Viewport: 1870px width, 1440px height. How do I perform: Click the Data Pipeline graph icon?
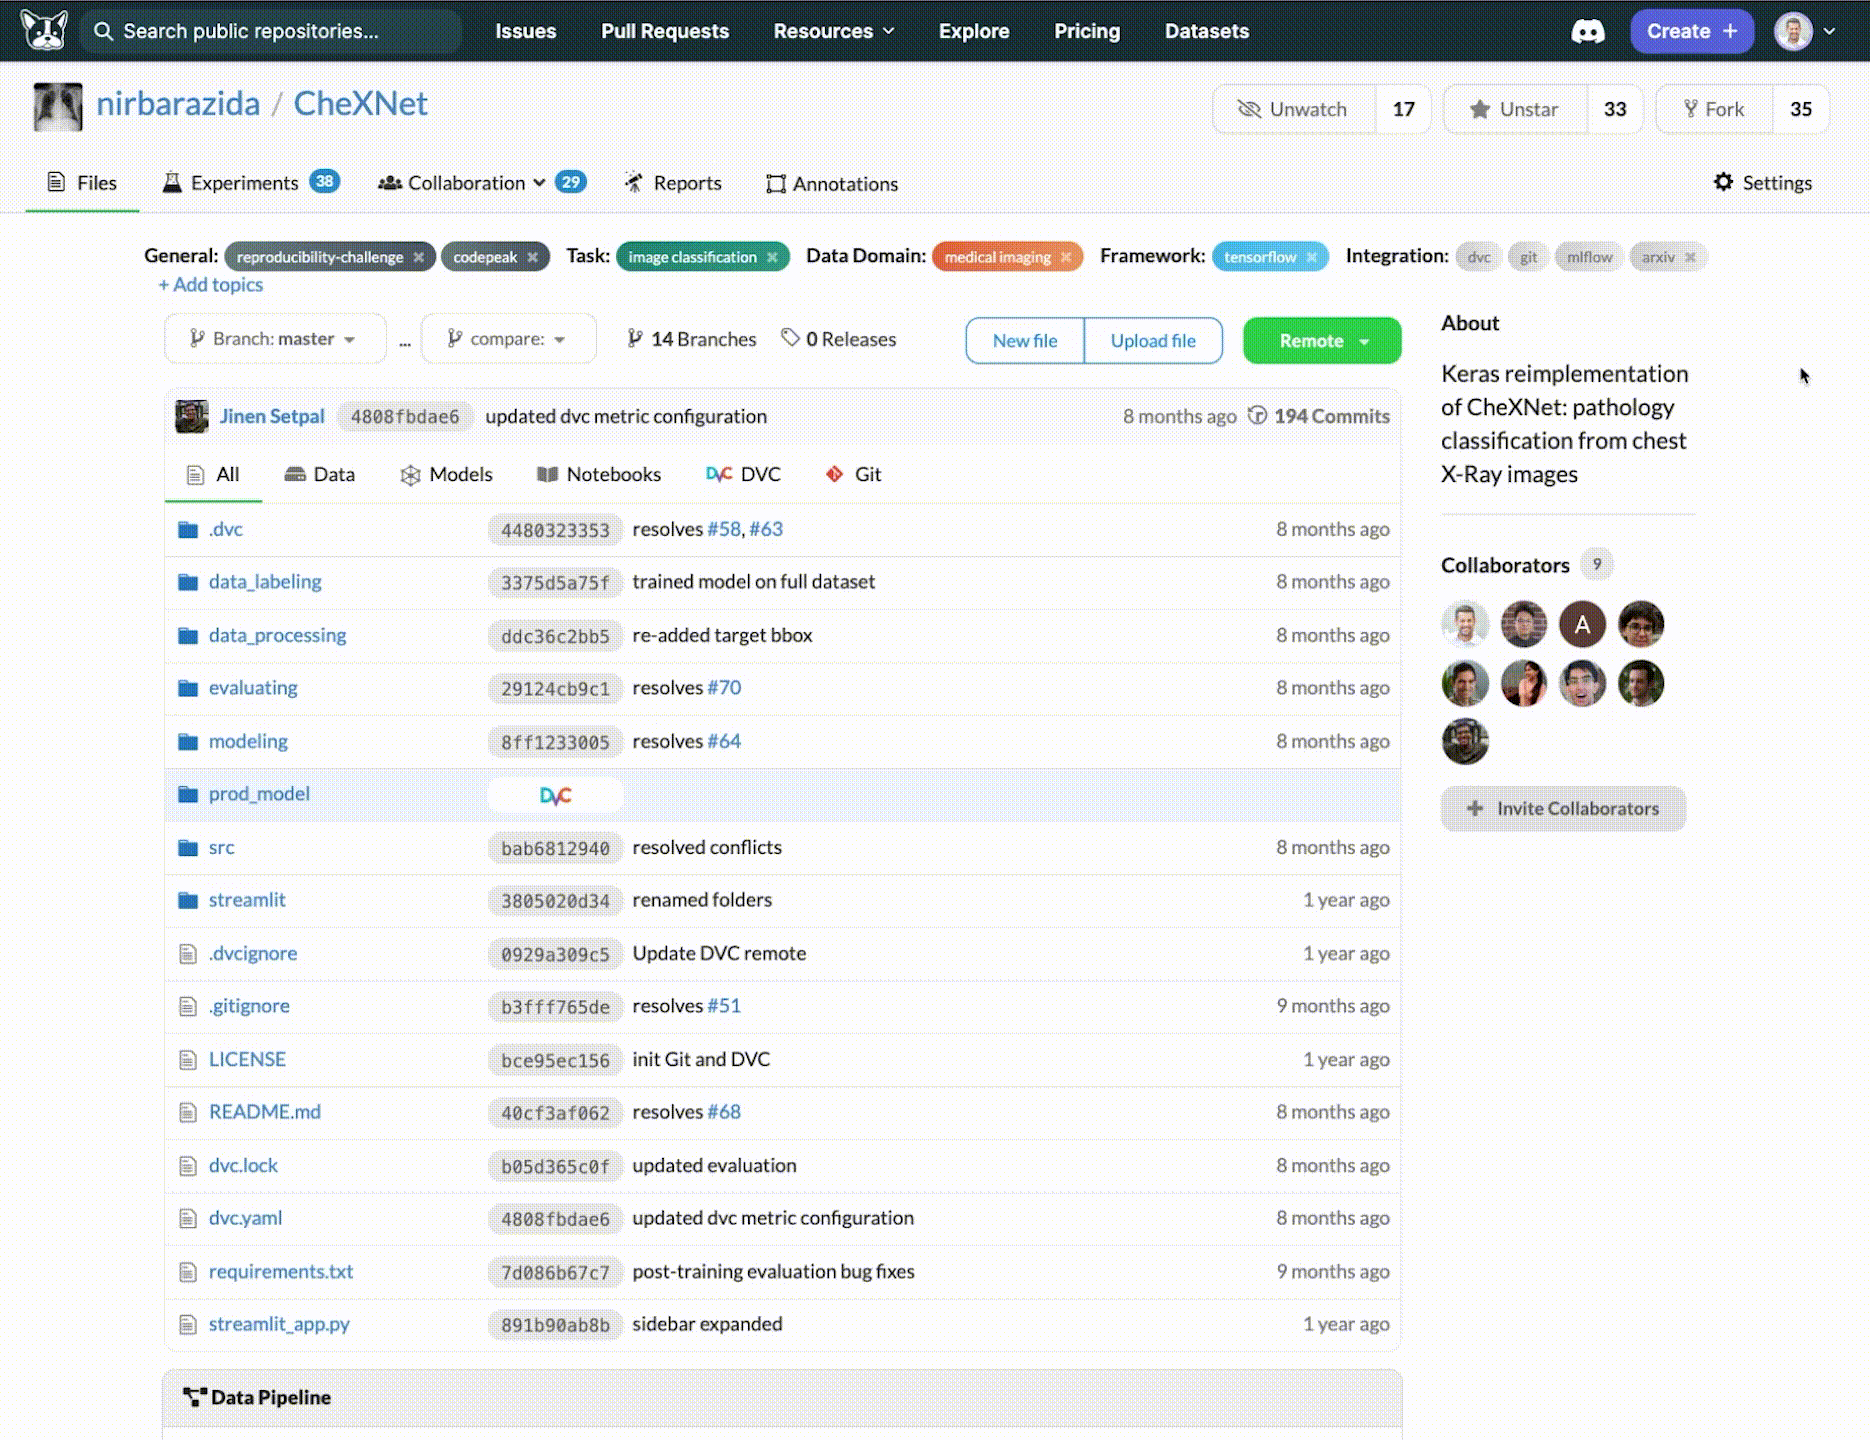pos(195,1397)
